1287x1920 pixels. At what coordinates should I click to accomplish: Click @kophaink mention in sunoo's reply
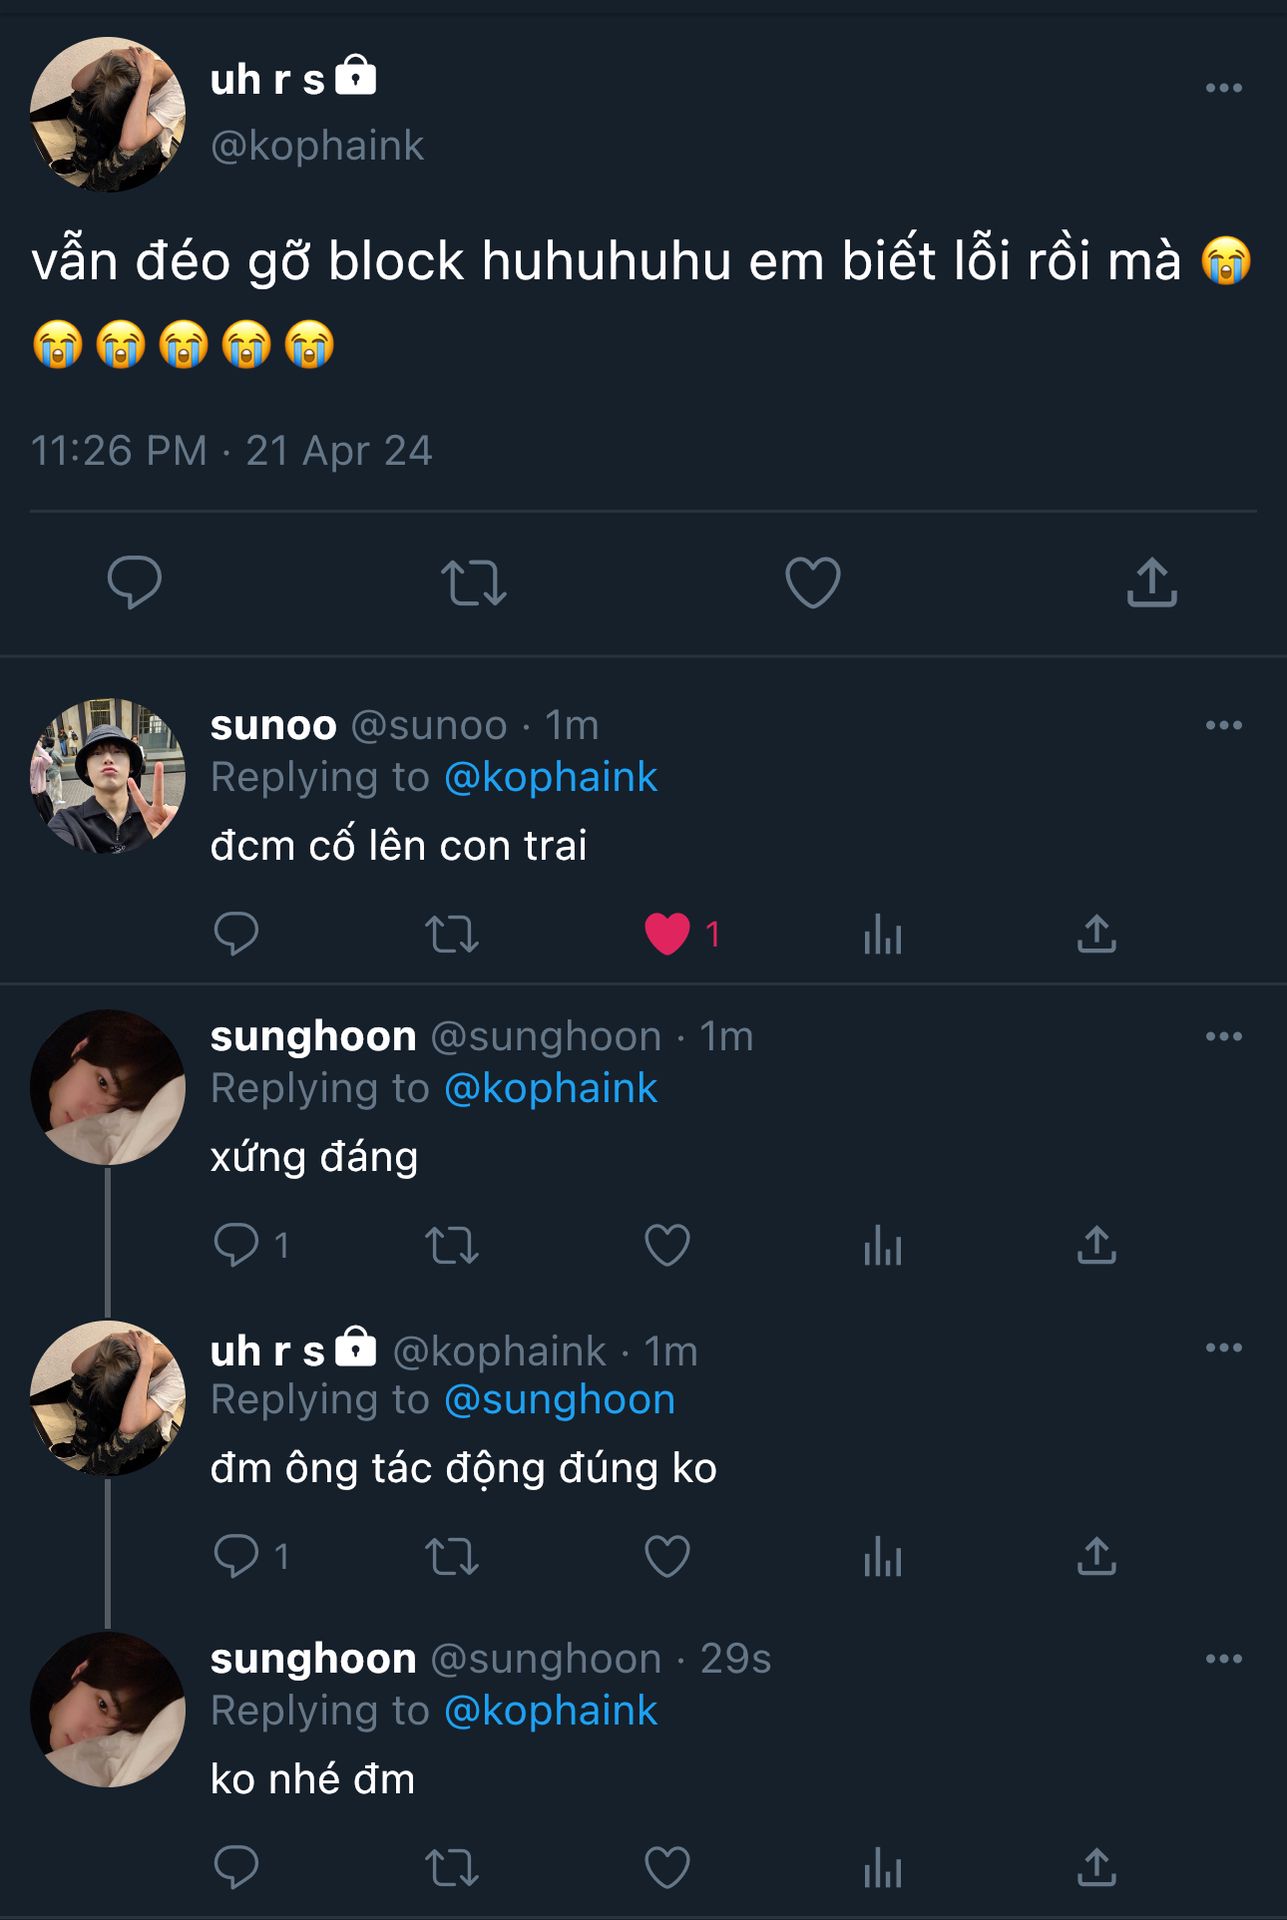coord(550,777)
